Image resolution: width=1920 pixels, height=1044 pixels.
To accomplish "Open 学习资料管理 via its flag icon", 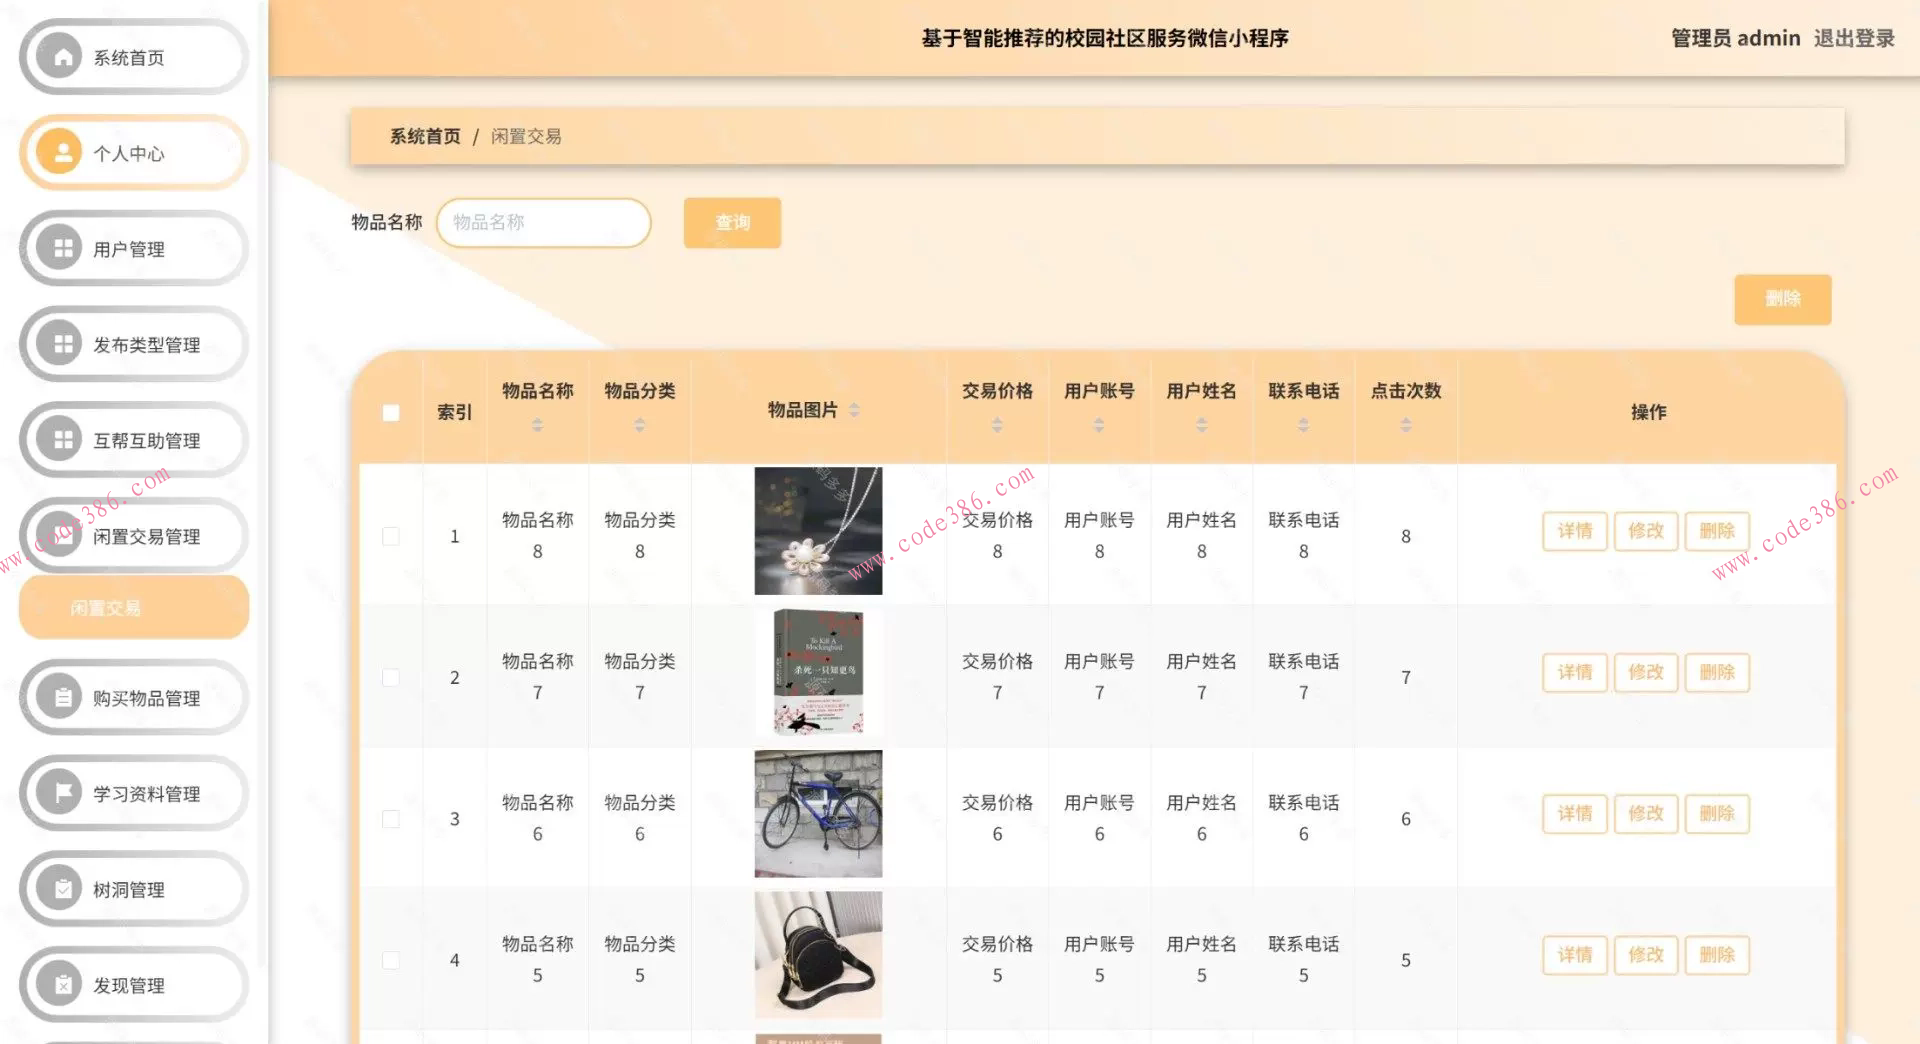I will pos(61,793).
